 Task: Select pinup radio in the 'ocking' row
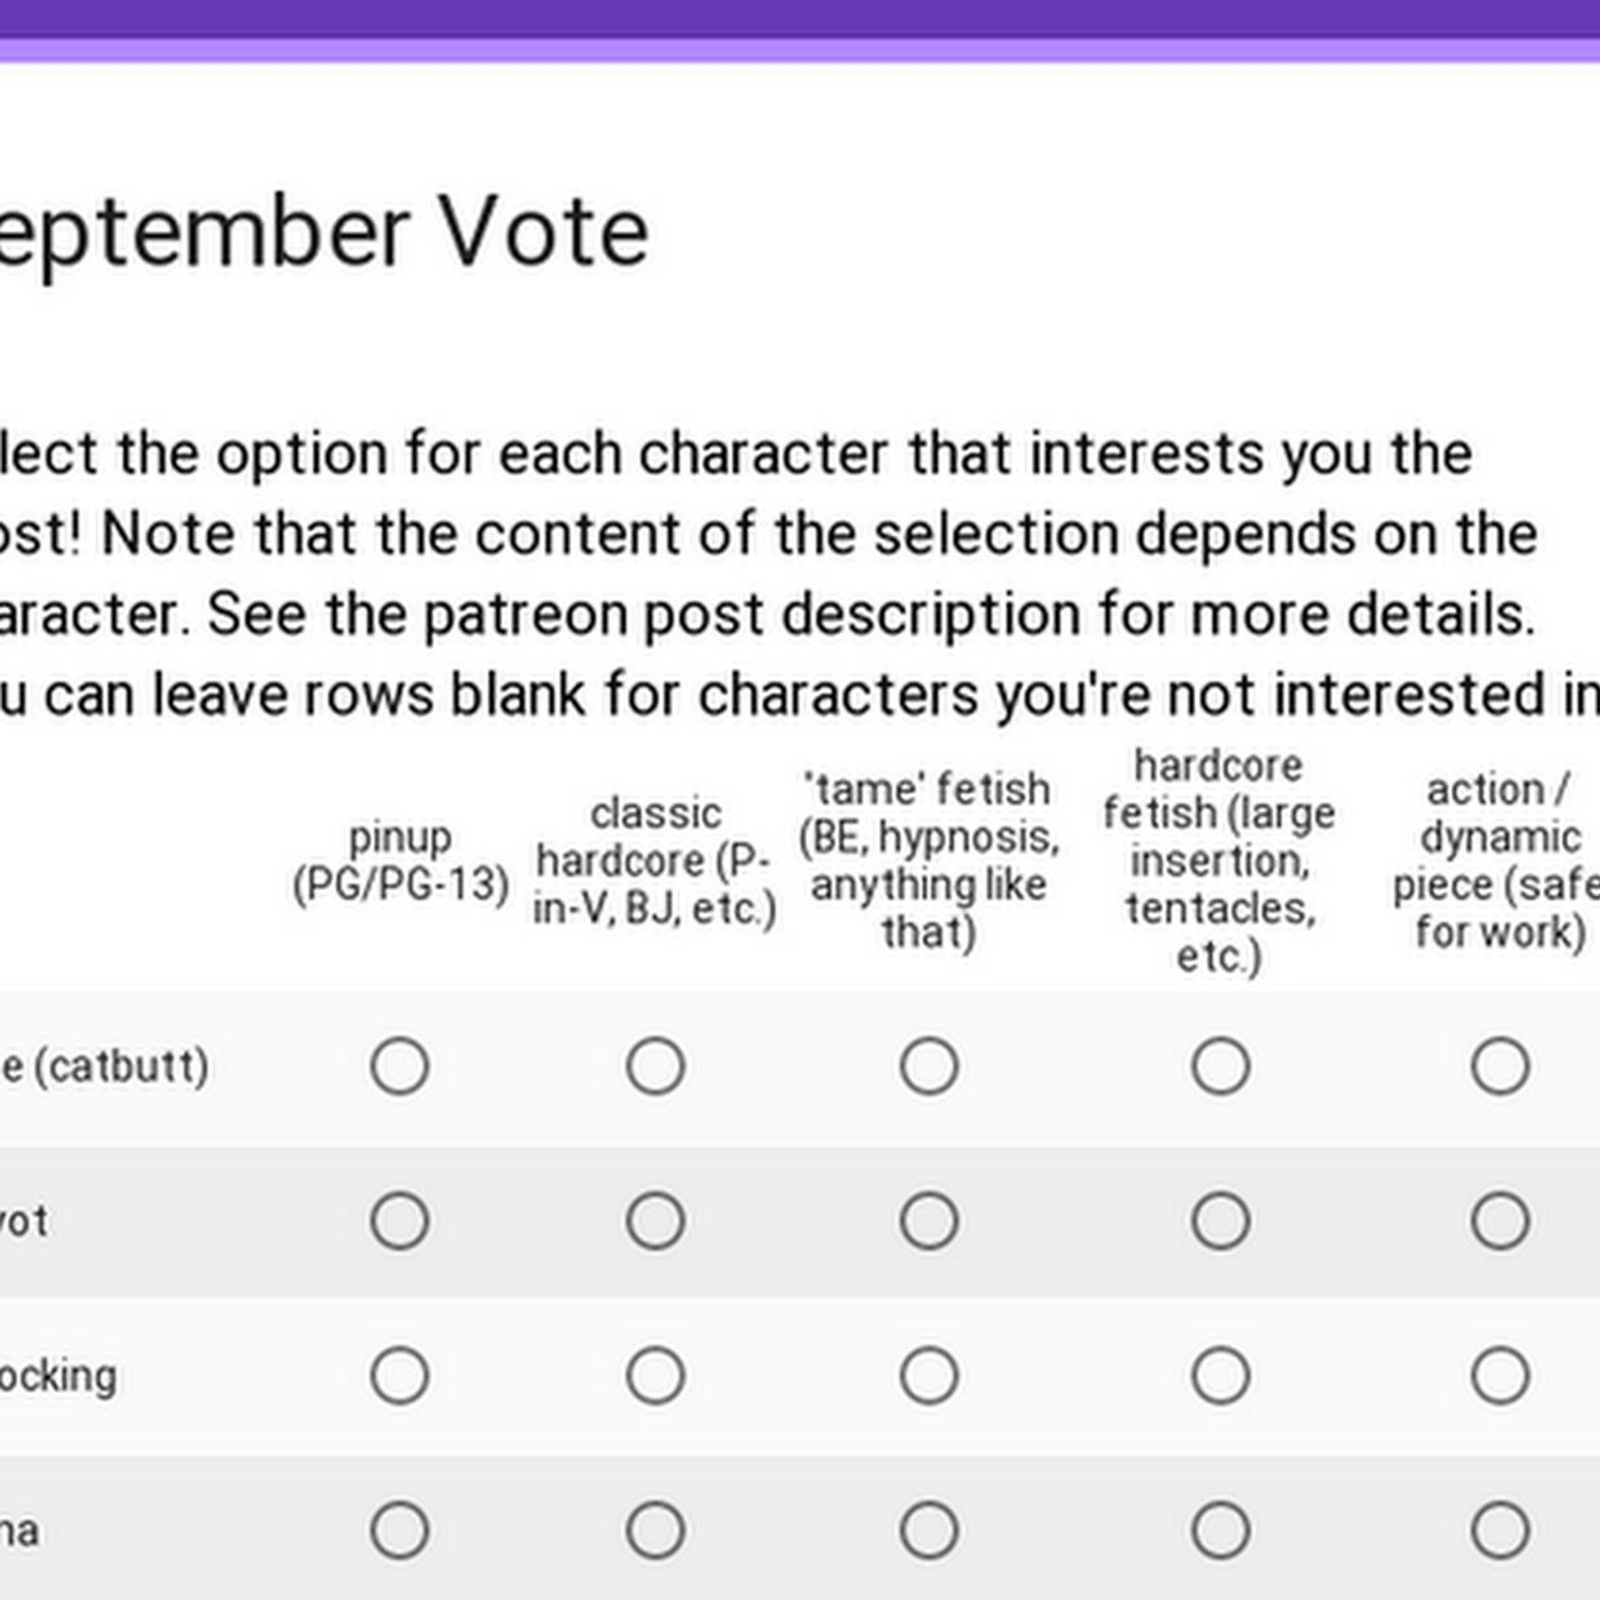coord(400,1376)
